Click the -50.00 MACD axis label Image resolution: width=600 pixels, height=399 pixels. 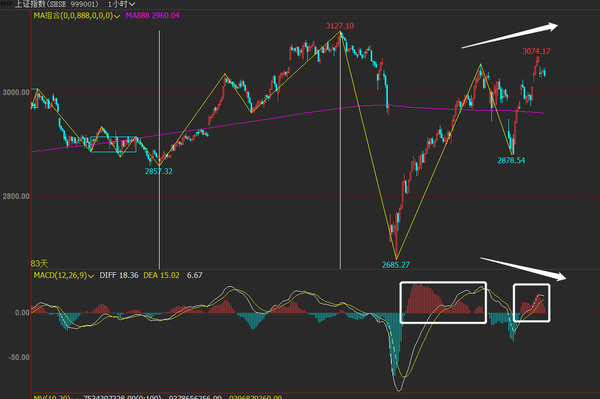[19, 358]
